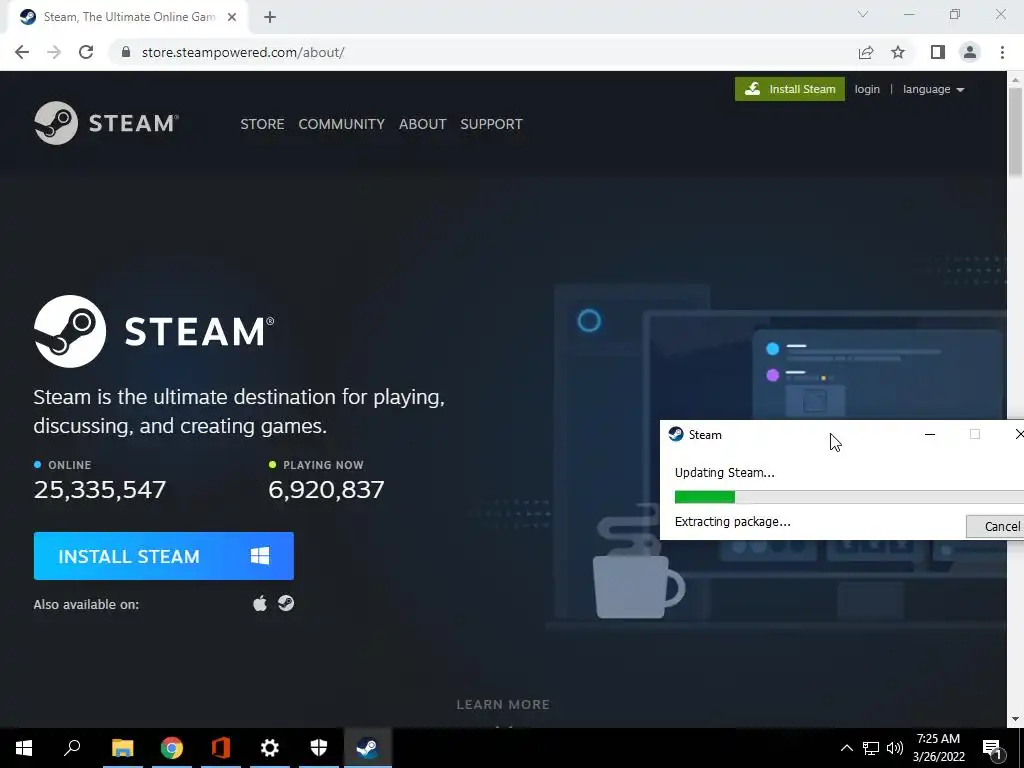Viewport: 1024px width, 768px height.
Task: Click the site lock icon in address bar
Action: click(x=127, y=52)
